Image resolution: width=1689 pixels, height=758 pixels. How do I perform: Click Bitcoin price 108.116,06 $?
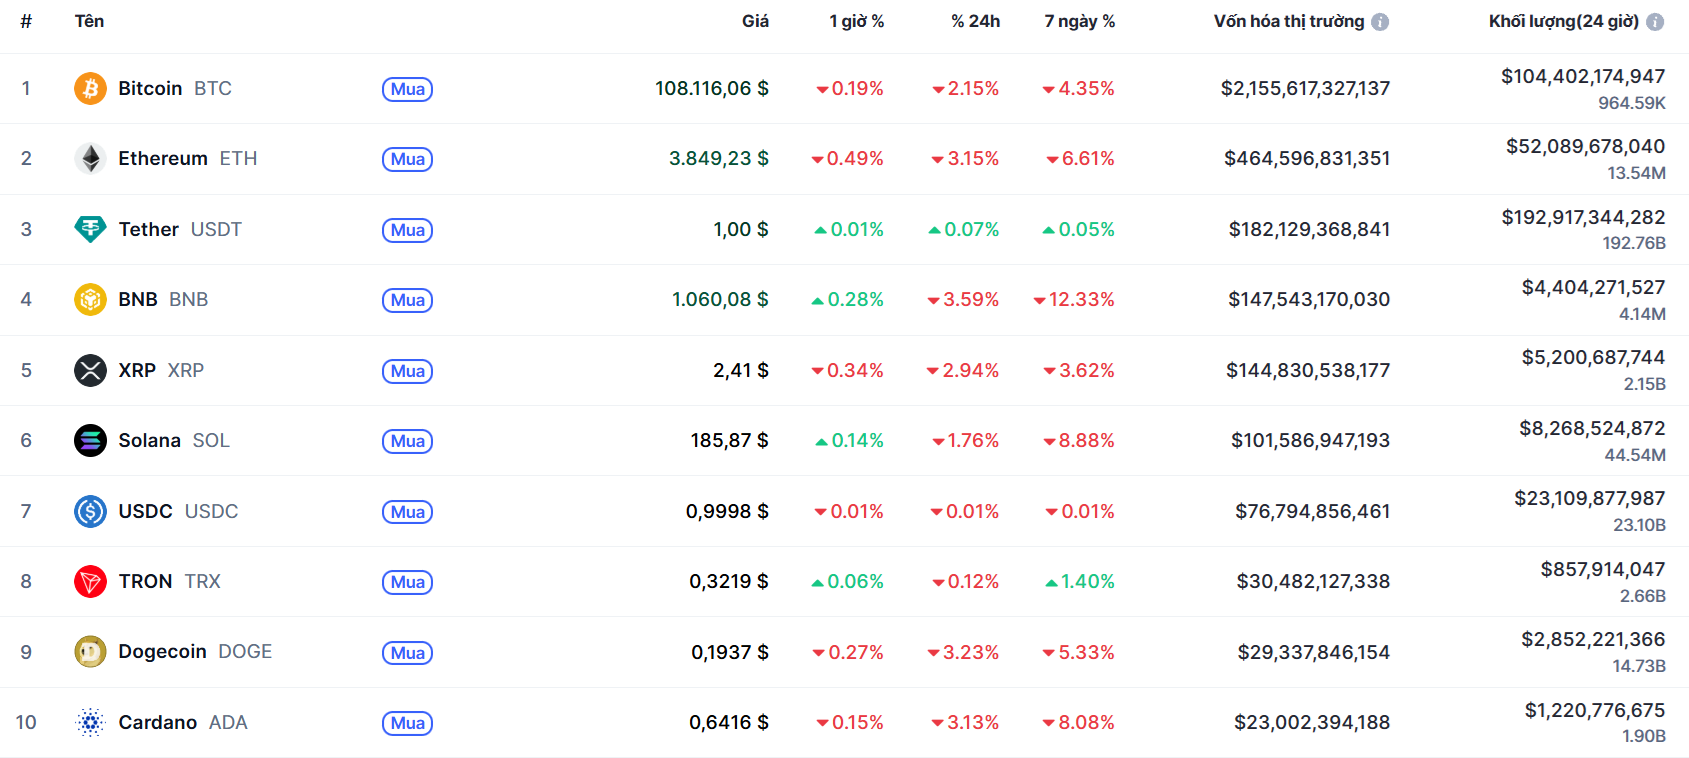pos(712,88)
